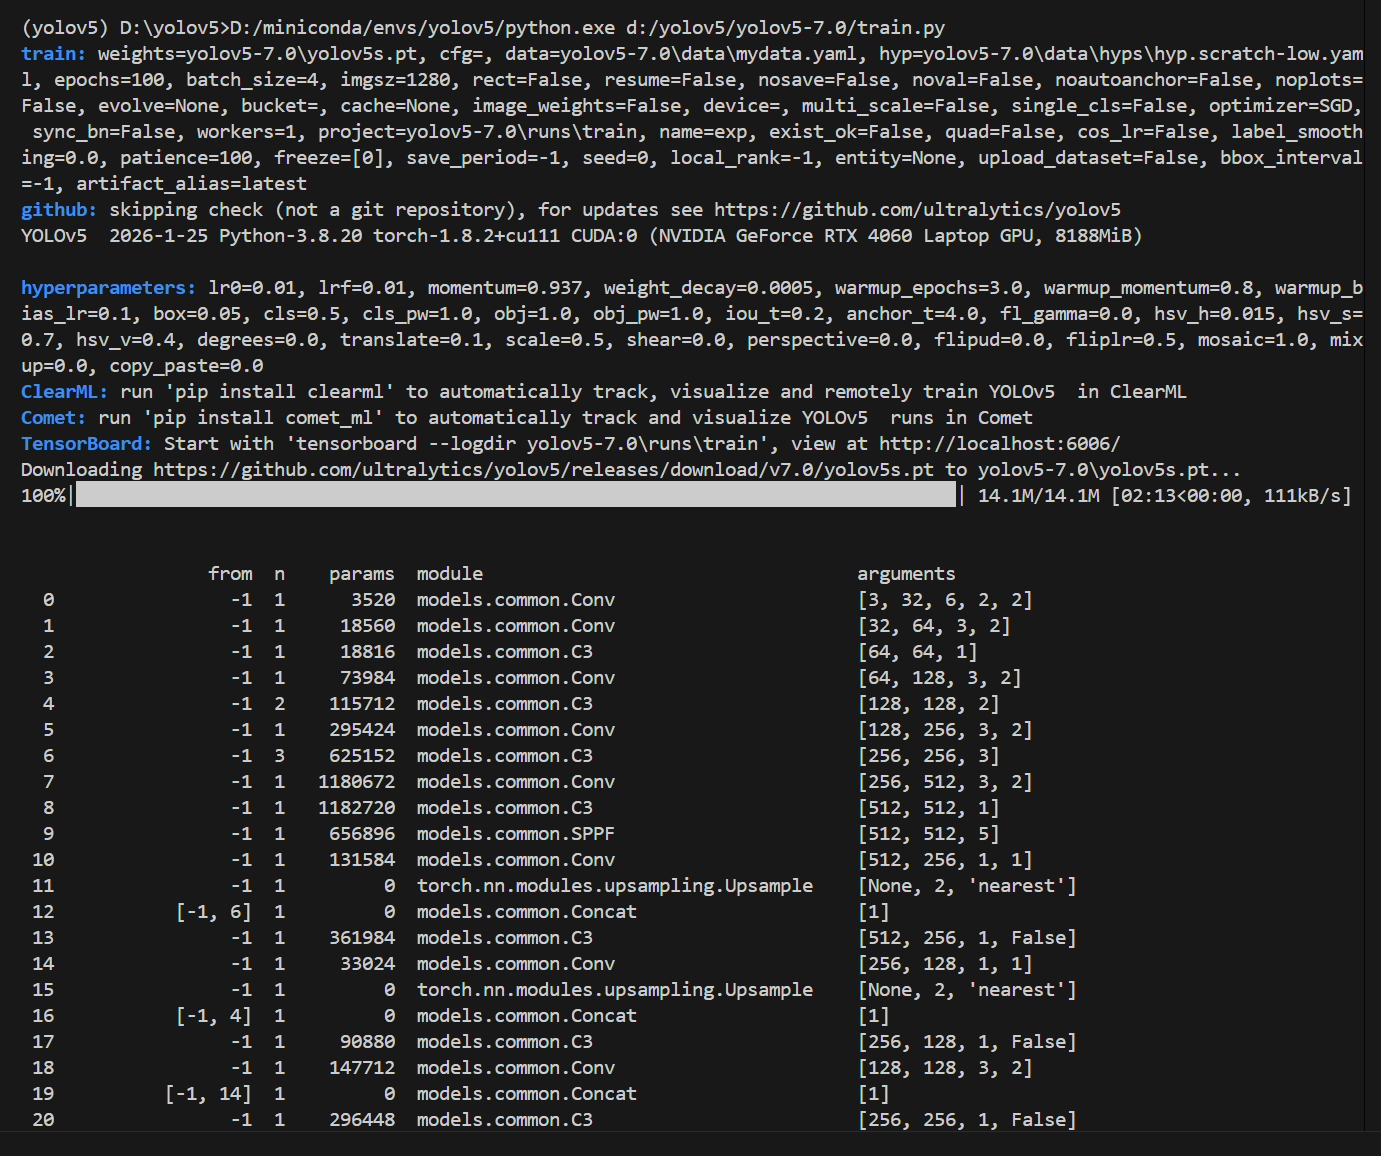Click the 'Python-3.8.20' version text

(290, 236)
